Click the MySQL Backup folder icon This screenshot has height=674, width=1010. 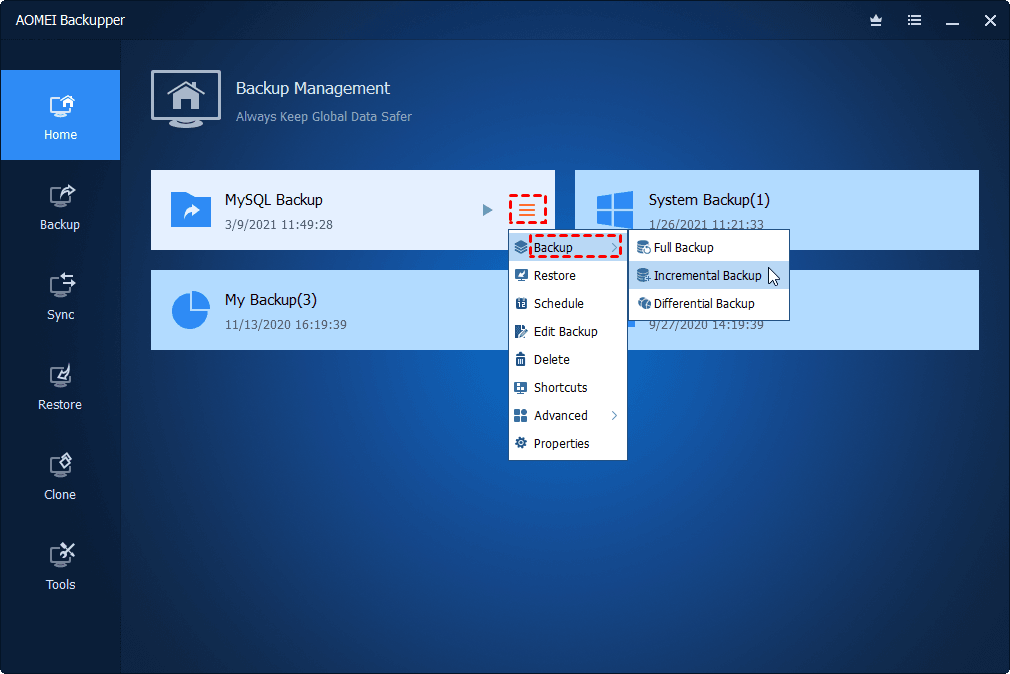coord(191,209)
